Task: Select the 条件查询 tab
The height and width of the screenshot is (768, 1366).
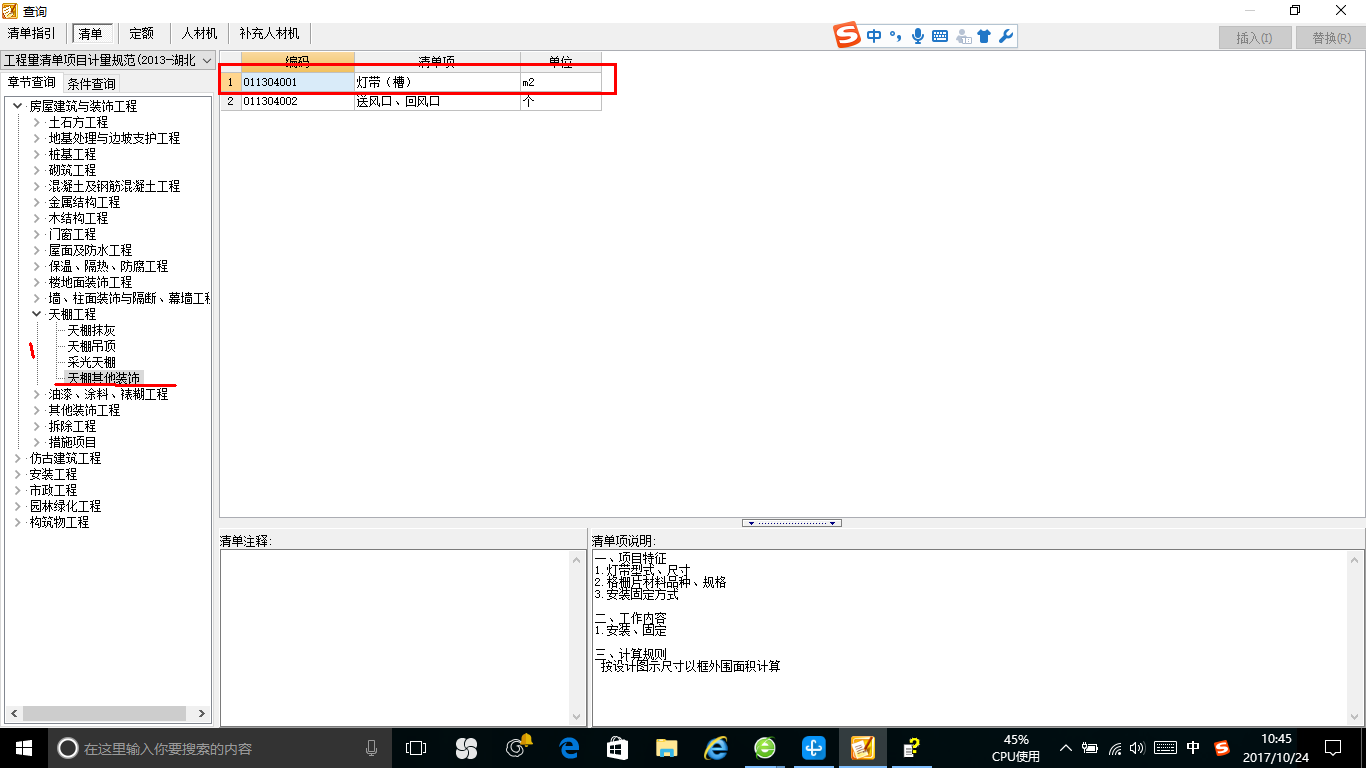Action: (91, 84)
